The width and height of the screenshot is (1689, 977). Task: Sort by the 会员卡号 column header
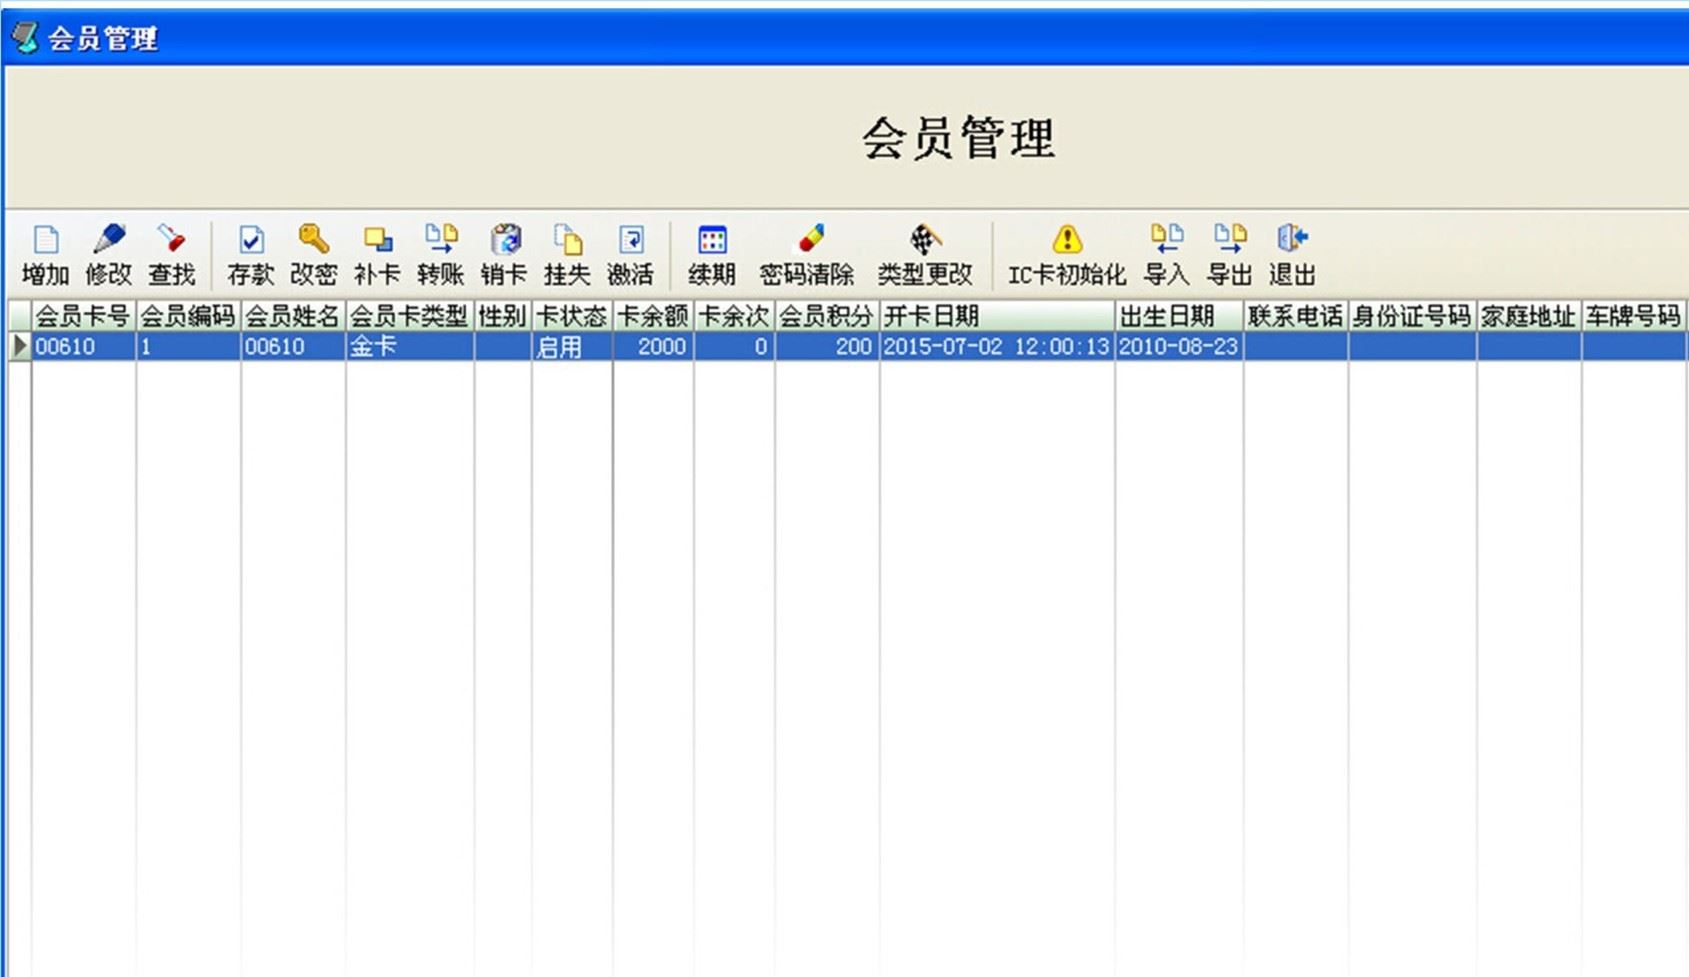point(83,317)
